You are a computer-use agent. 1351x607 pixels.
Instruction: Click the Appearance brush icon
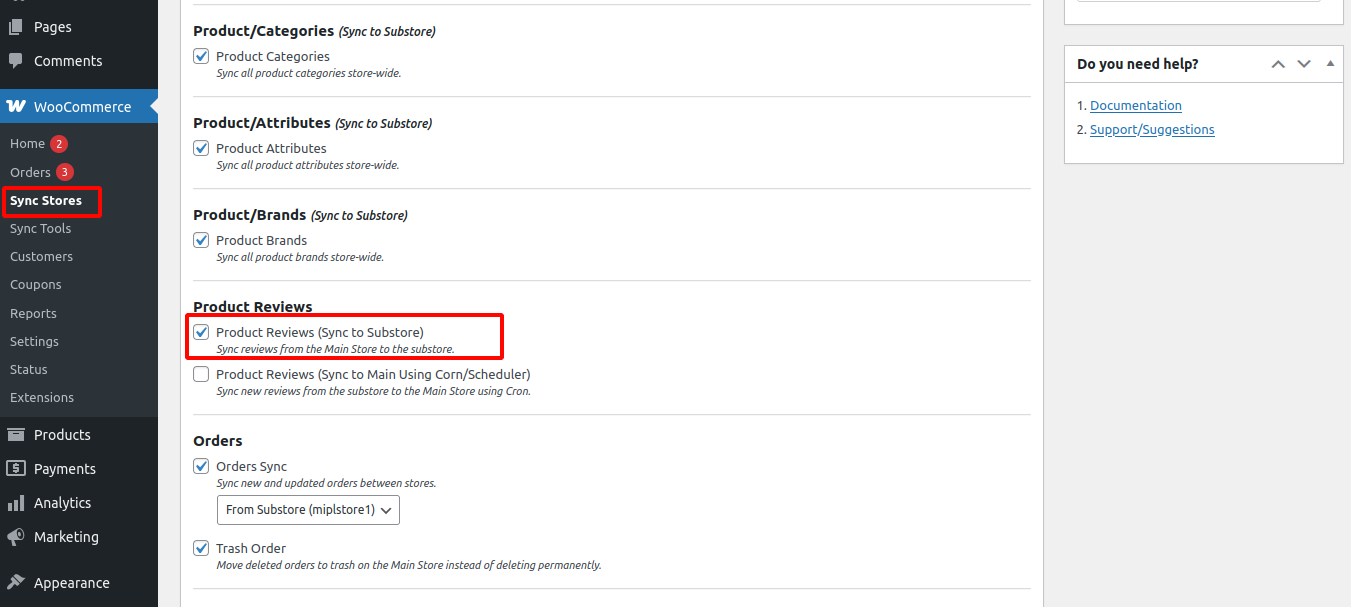coord(16,583)
